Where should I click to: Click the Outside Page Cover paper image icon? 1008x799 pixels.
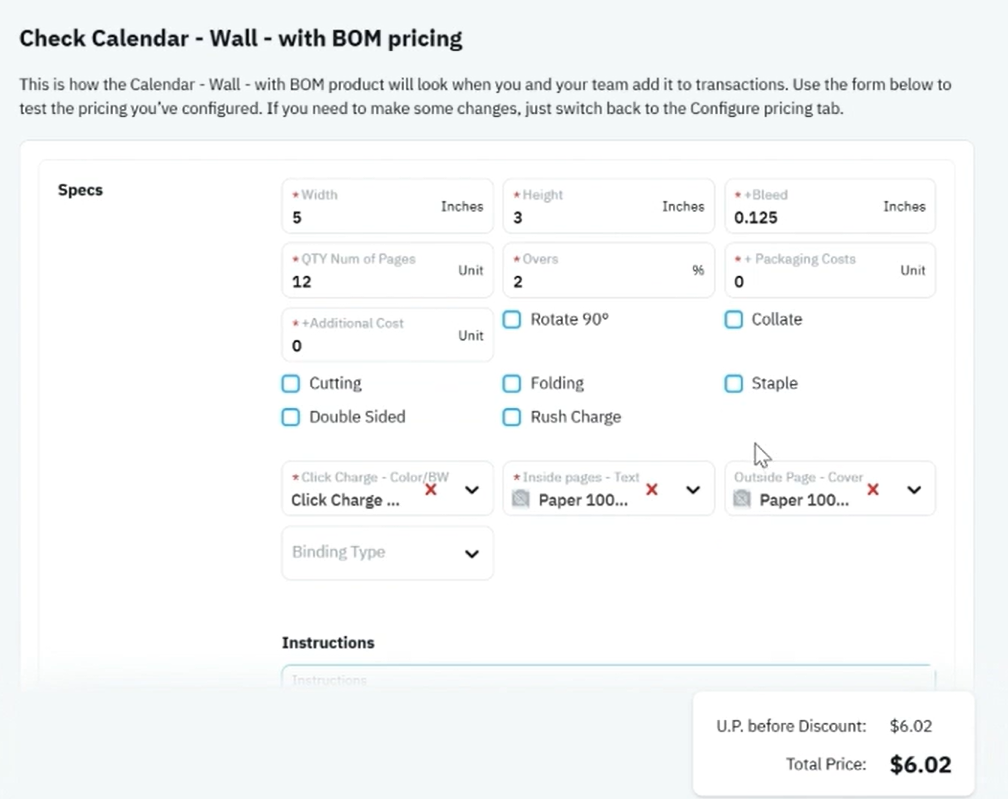click(742, 499)
